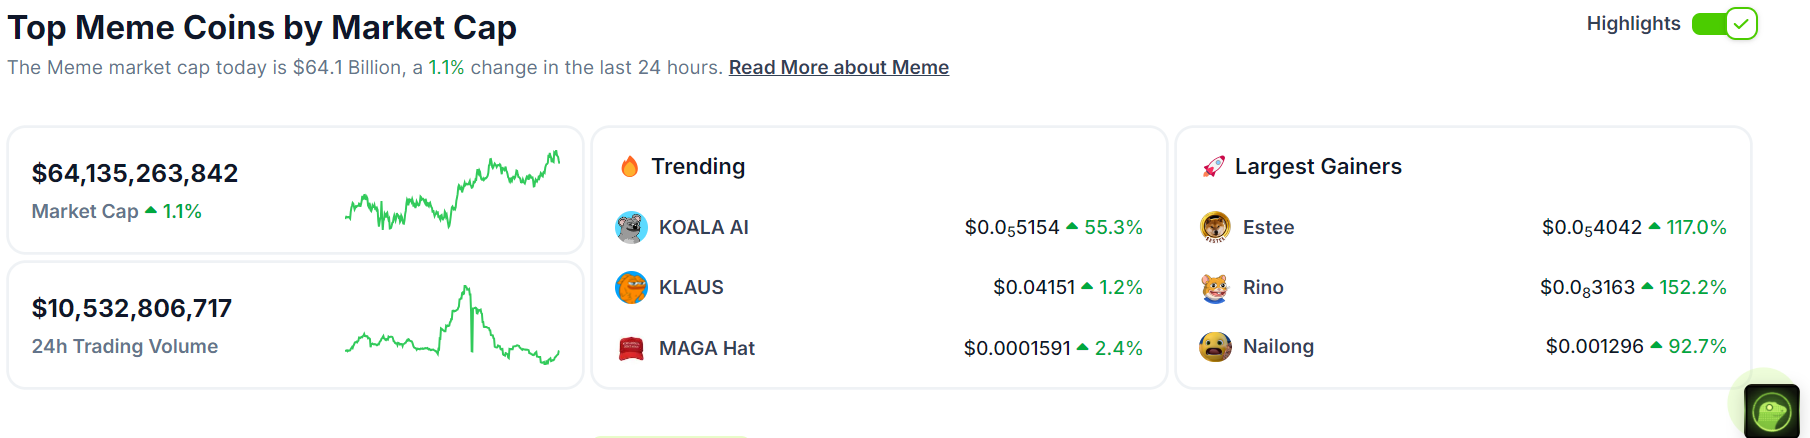Open the Read More about Meme link
The width and height of the screenshot is (1810, 438).
pyautogui.click(x=839, y=67)
